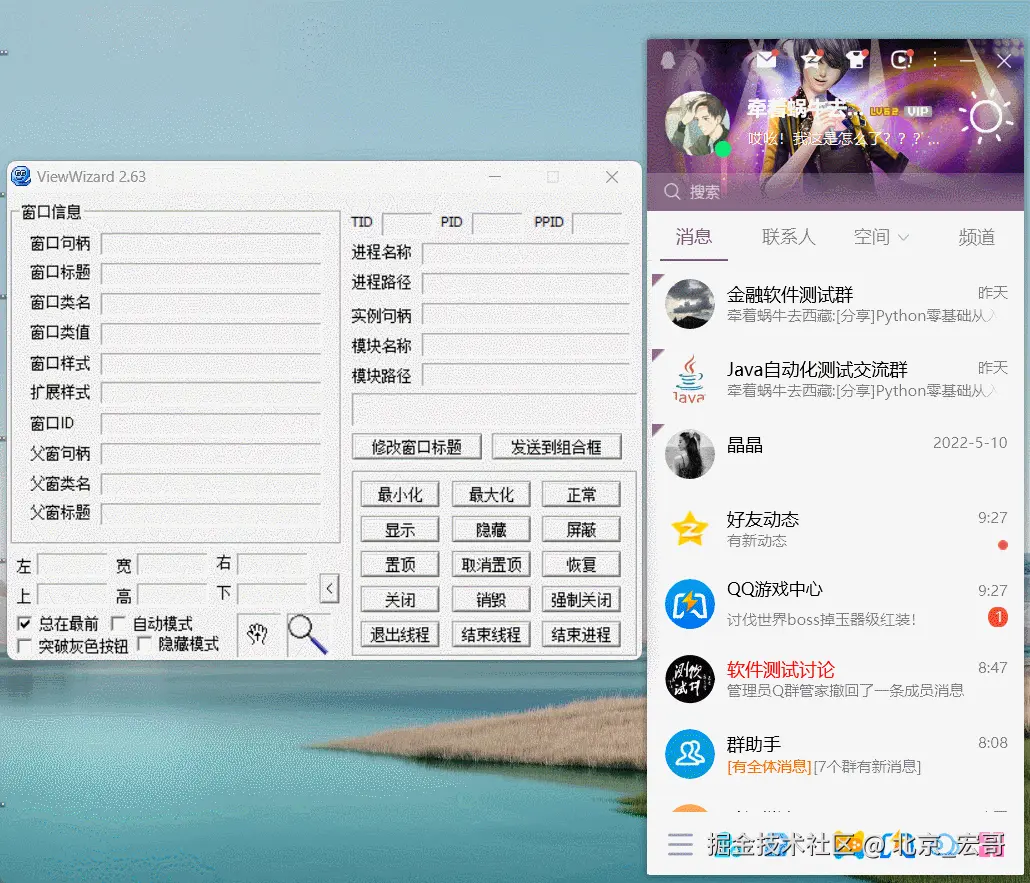Screen dimensions: 1030x883
Task: Click the green online status dot
Action: (723, 149)
